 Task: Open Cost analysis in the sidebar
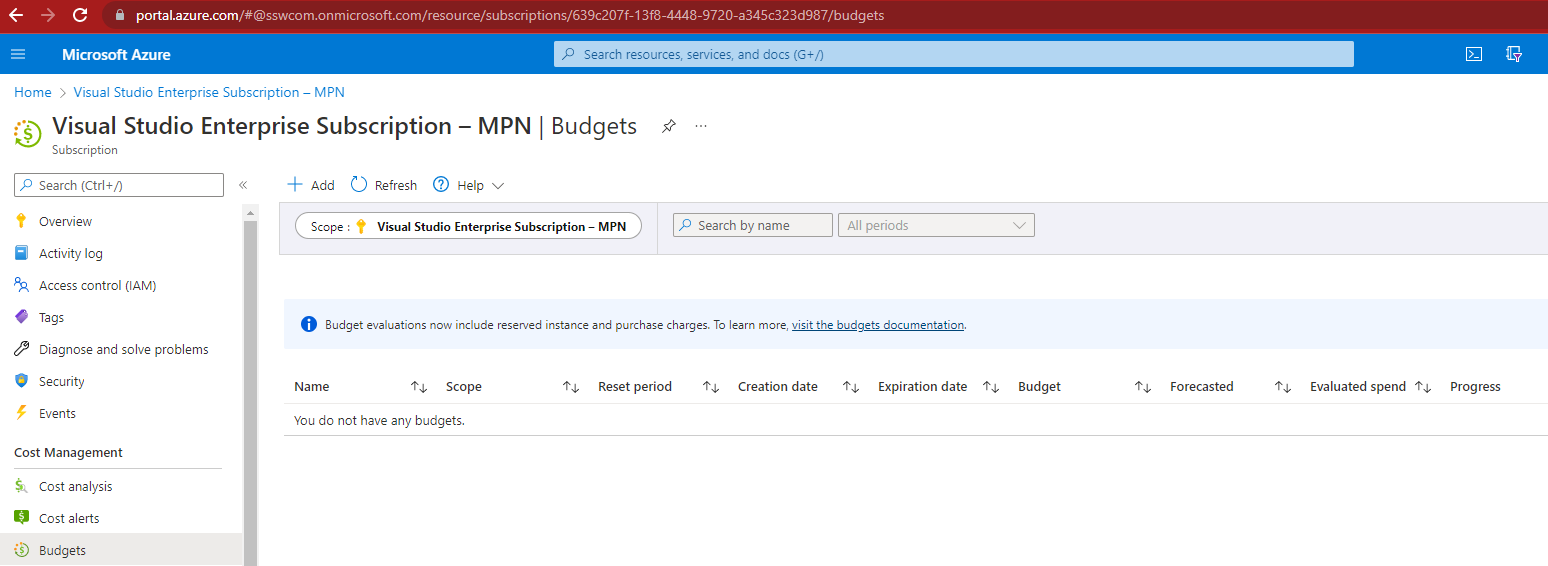click(x=75, y=487)
